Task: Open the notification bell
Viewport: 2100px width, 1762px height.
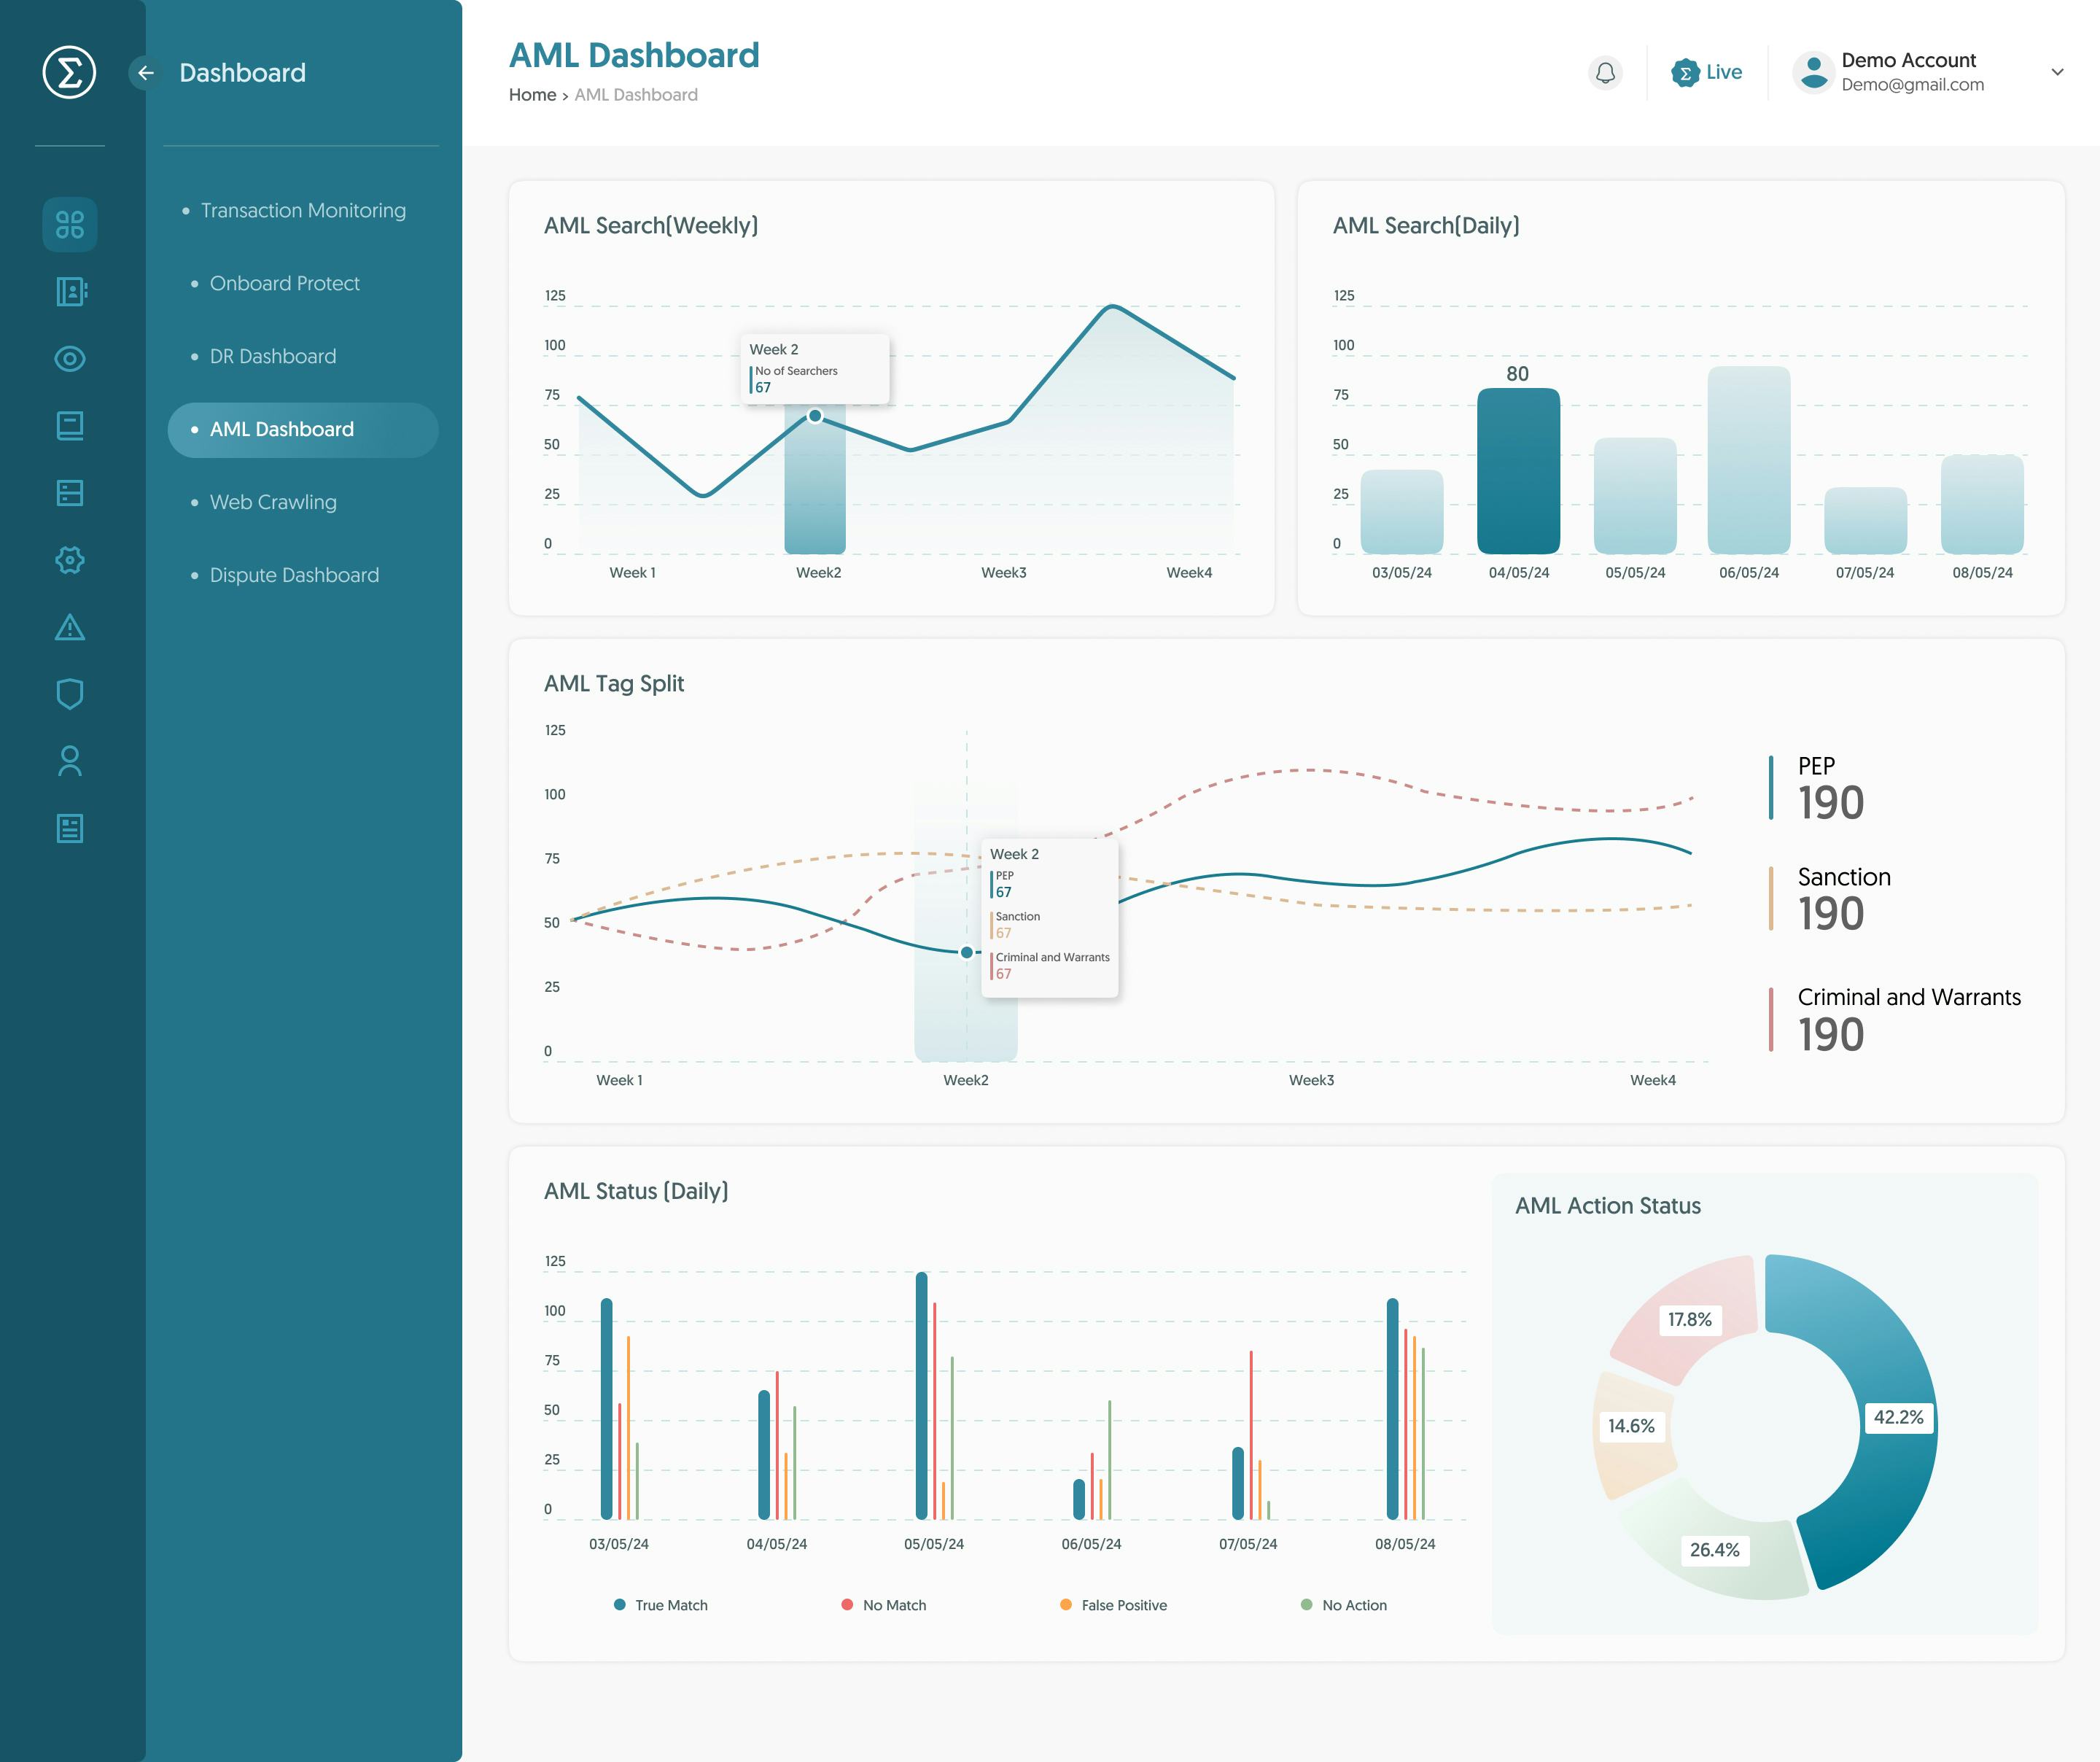Action: tap(1605, 72)
